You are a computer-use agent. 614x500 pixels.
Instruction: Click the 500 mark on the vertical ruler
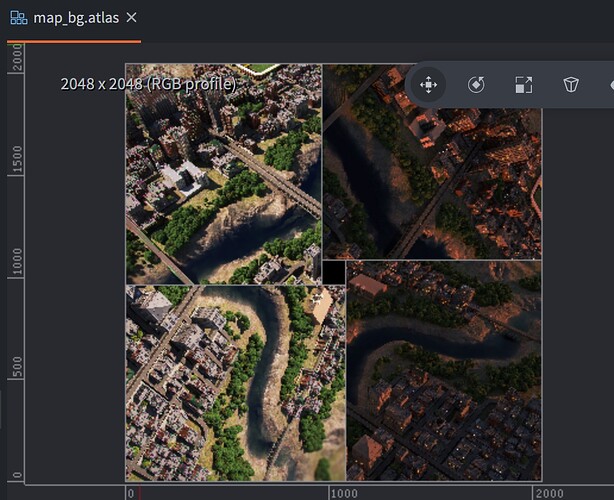click(17, 369)
